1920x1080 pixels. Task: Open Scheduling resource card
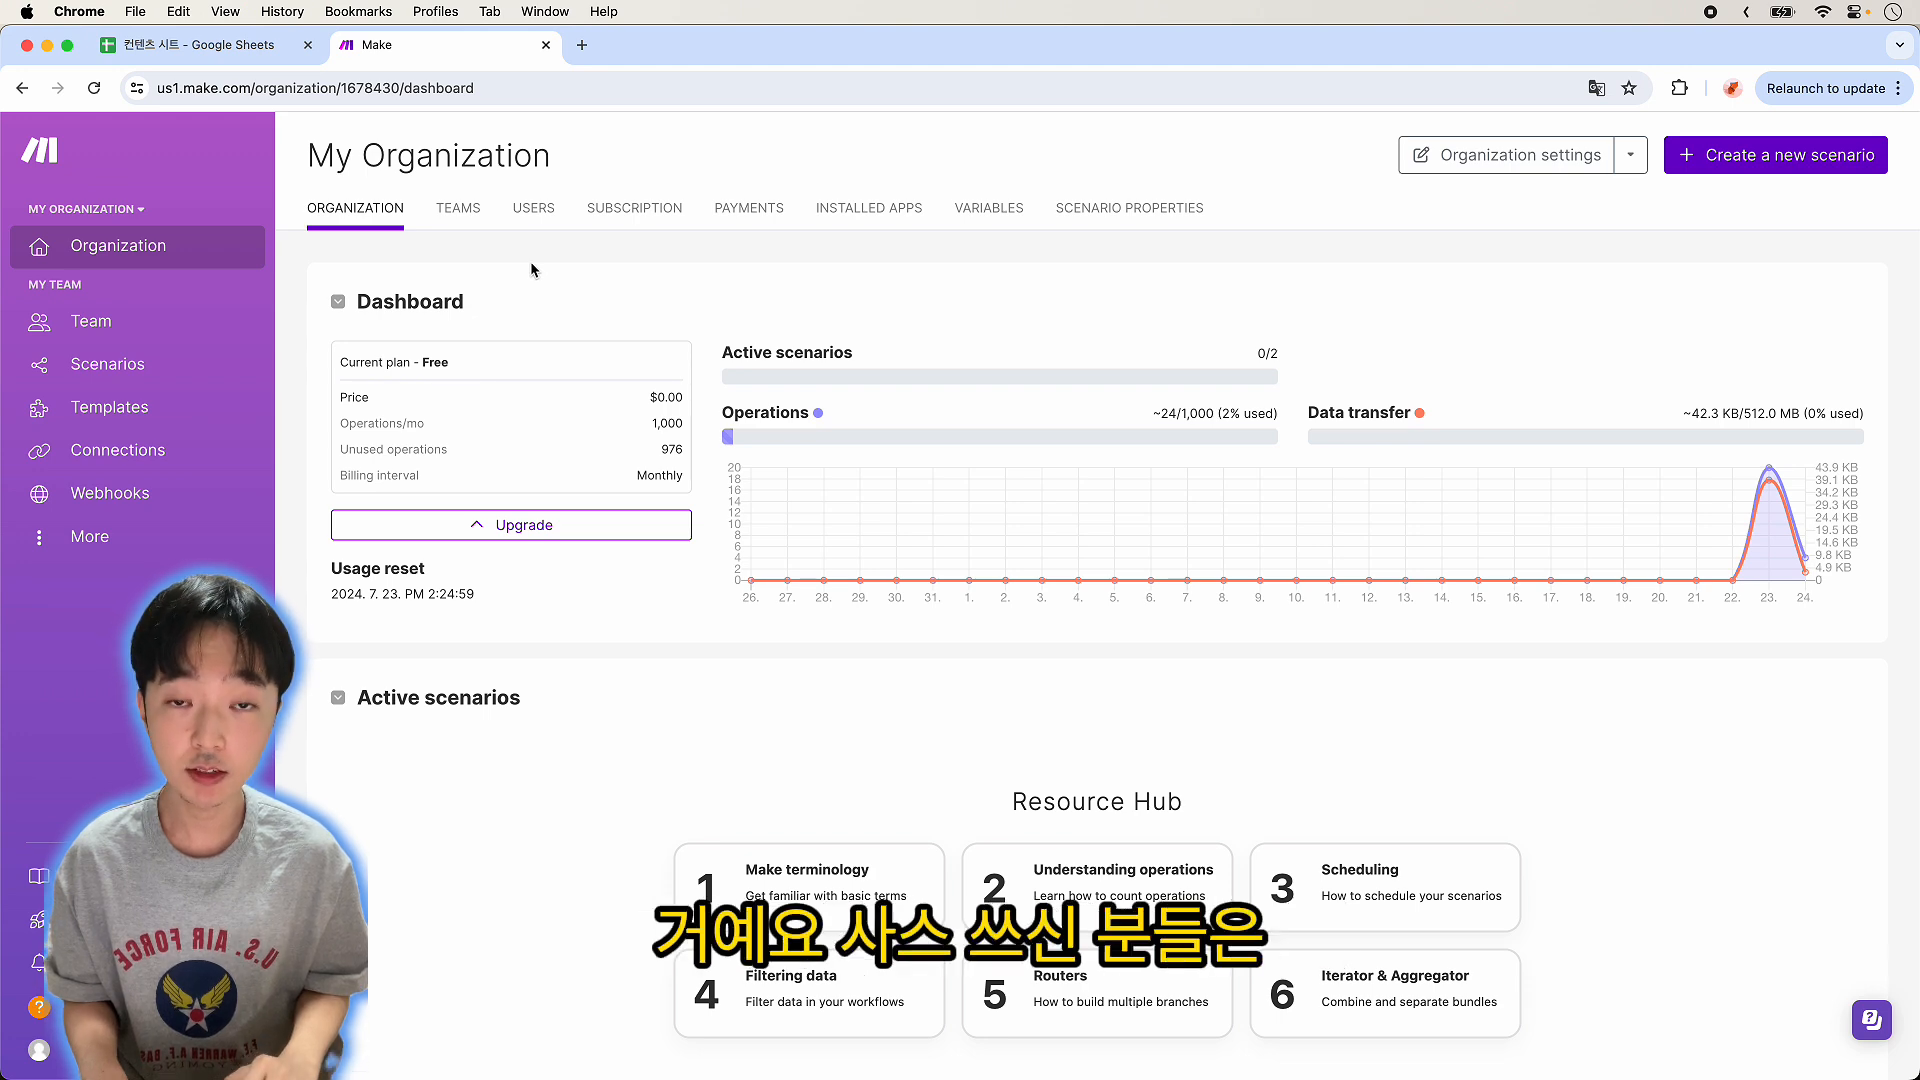point(1385,887)
